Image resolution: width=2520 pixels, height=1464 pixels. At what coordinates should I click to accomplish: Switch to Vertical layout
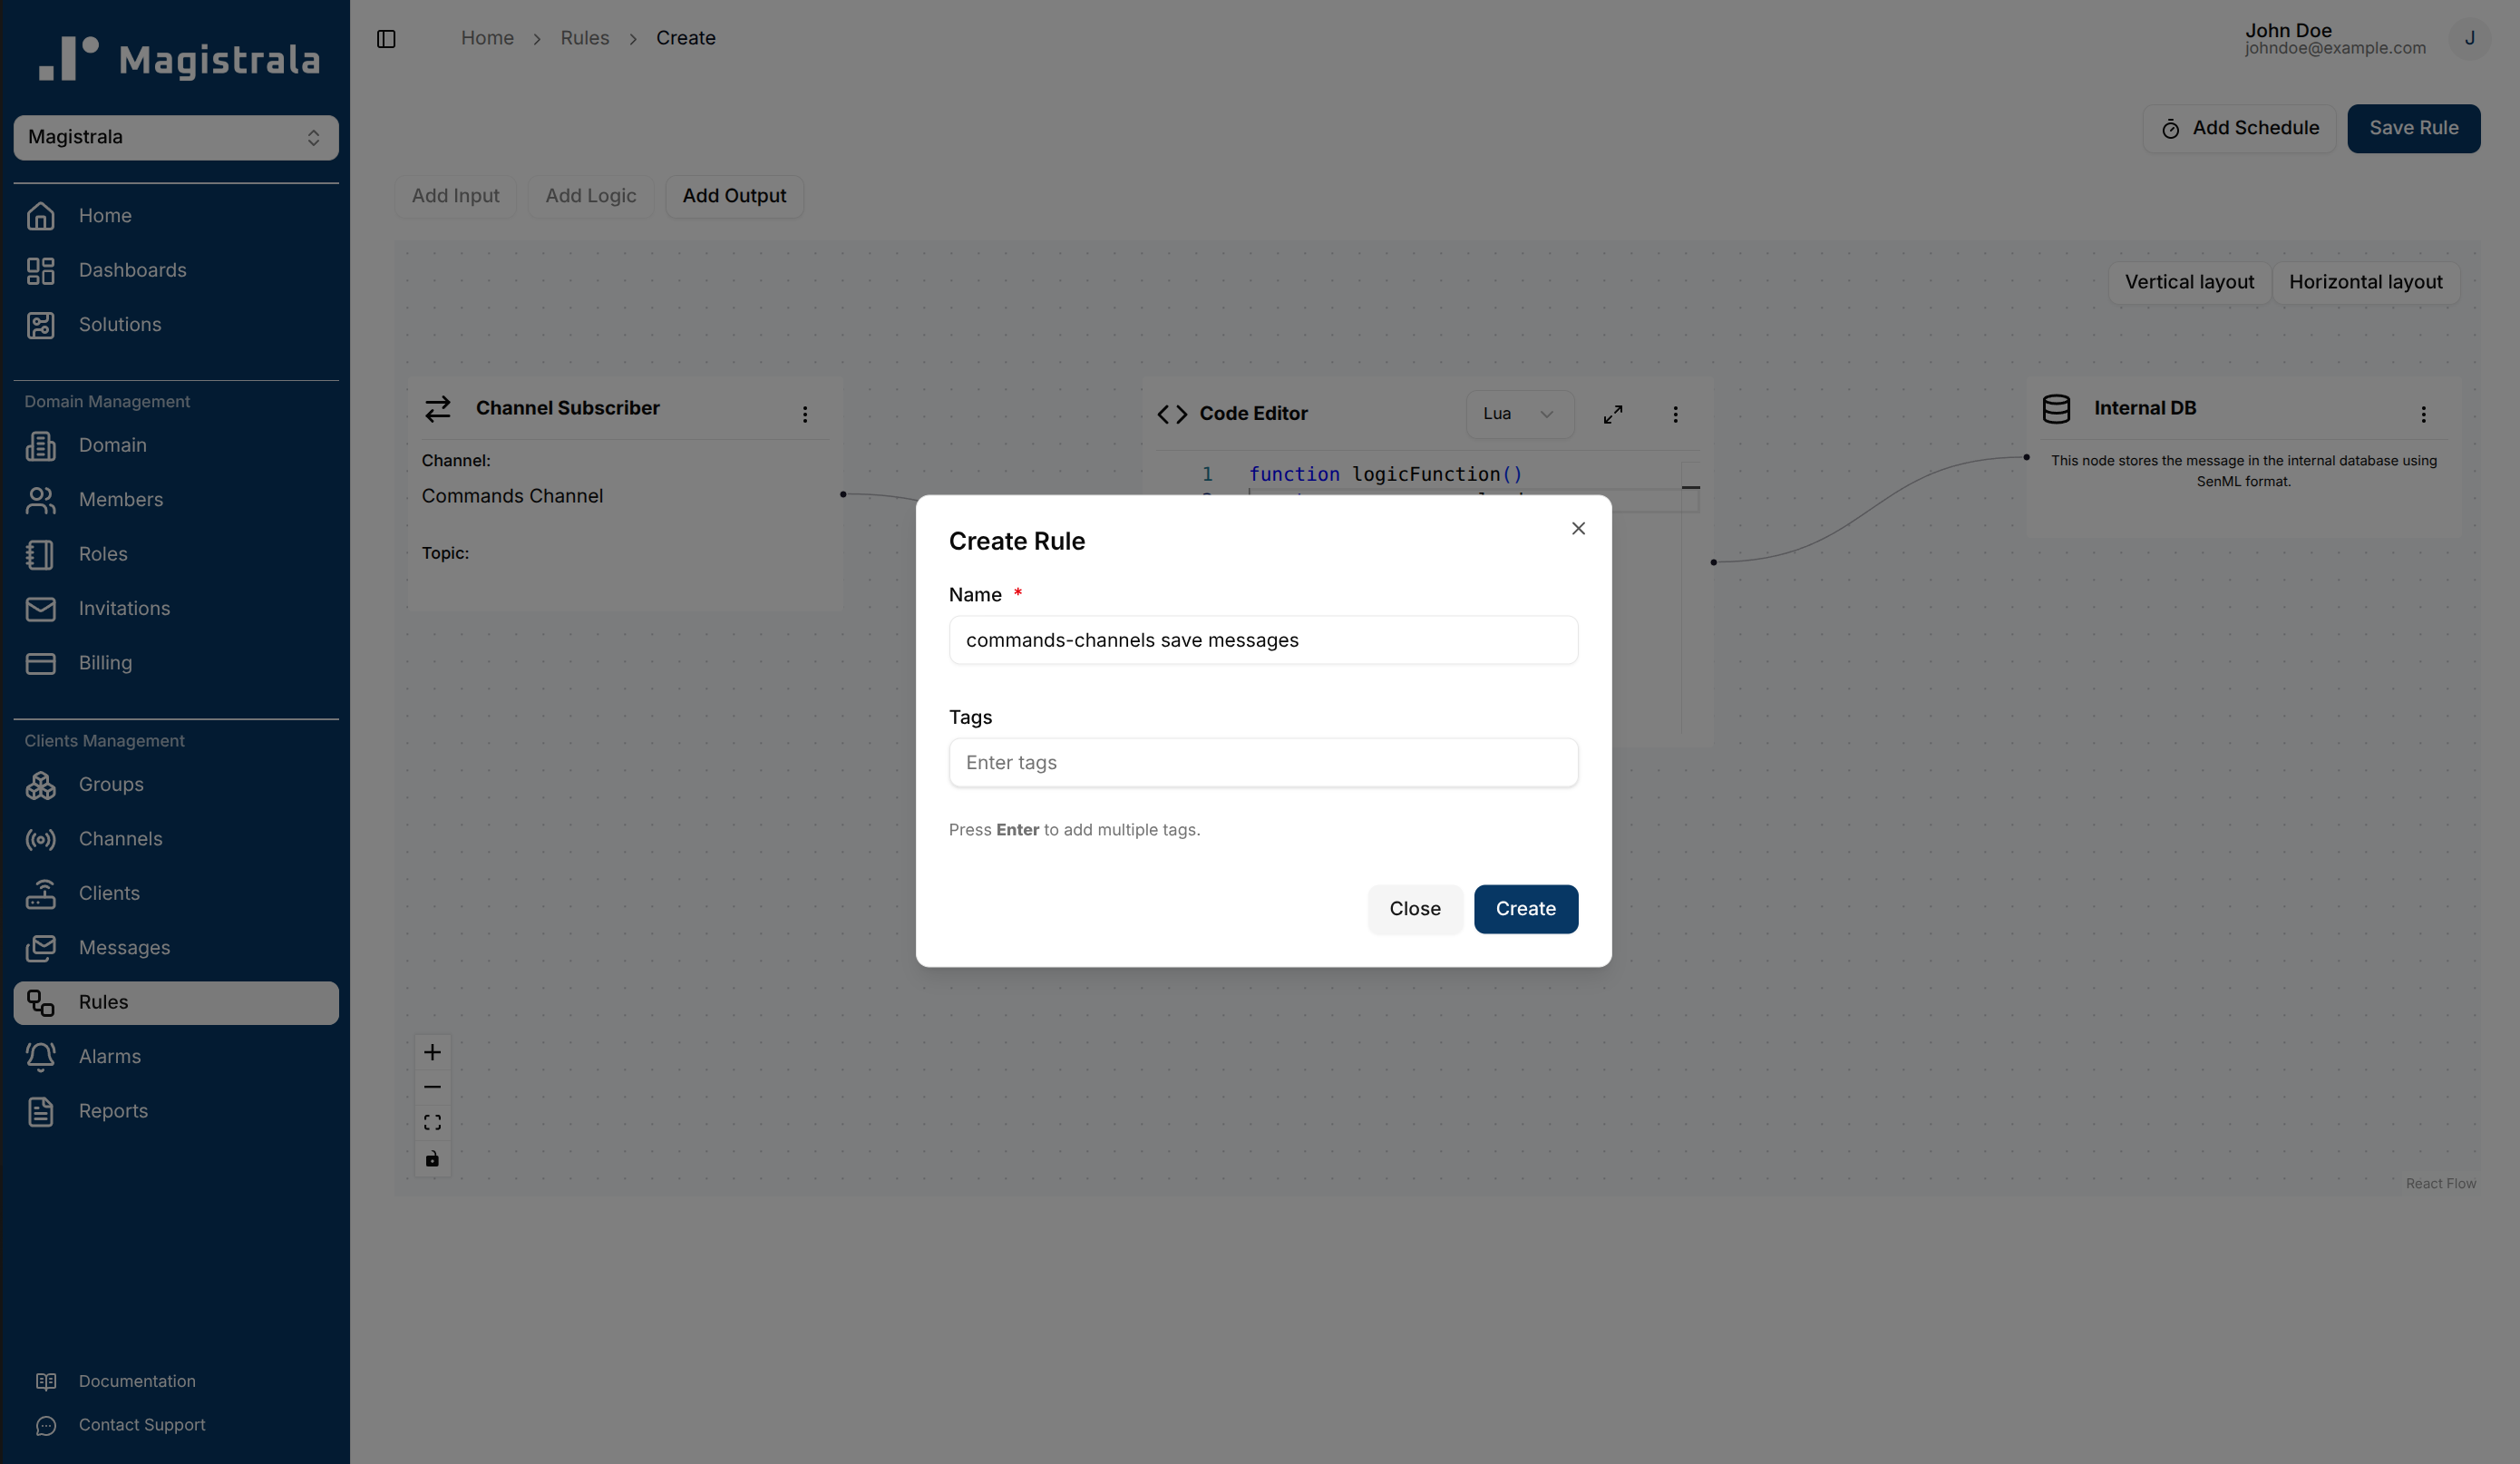coord(2189,282)
